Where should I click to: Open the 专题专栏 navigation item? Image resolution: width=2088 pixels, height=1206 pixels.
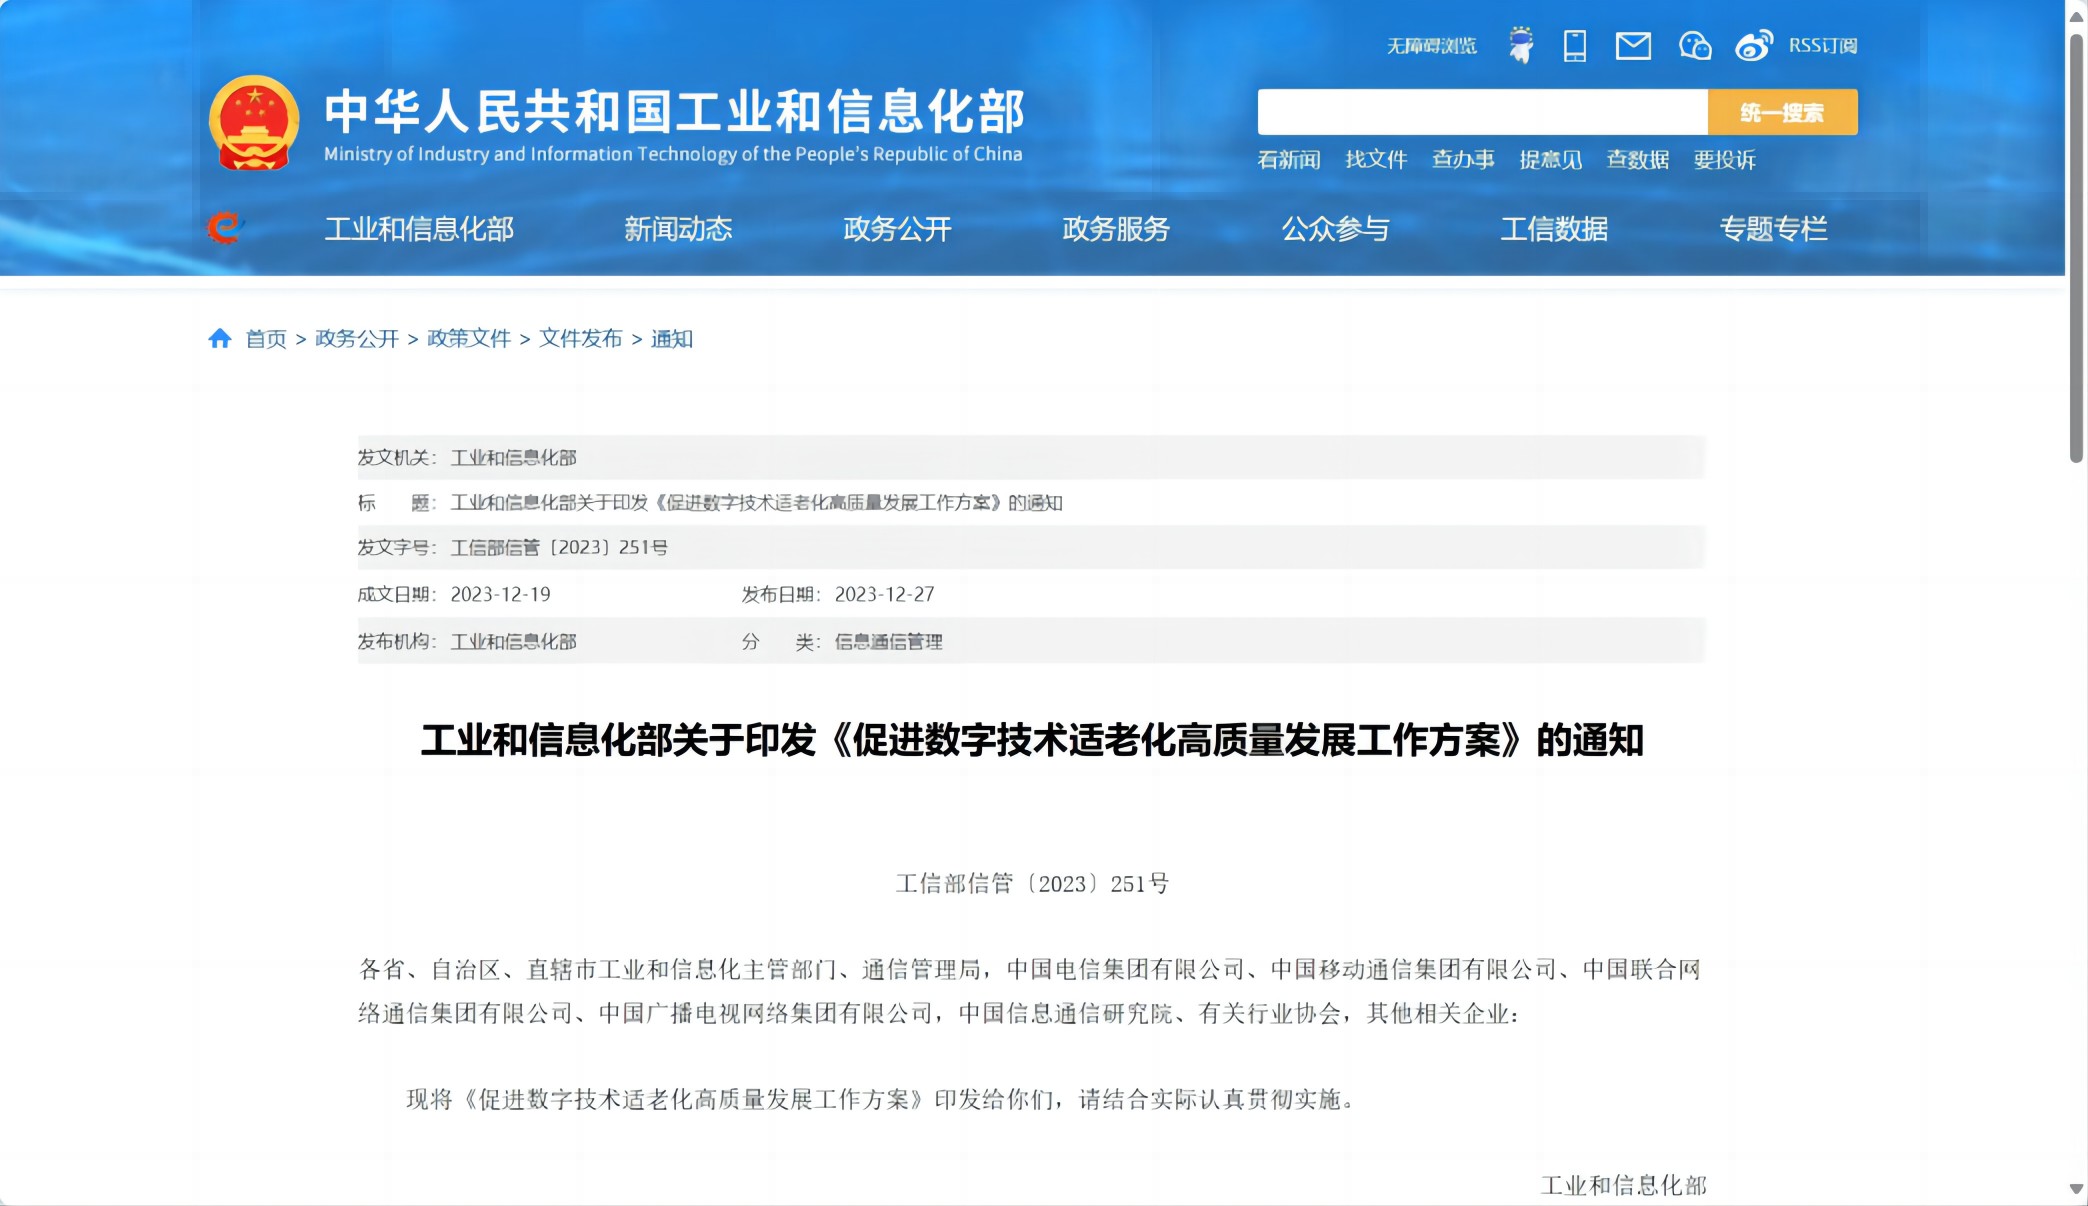tap(1773, 229)
